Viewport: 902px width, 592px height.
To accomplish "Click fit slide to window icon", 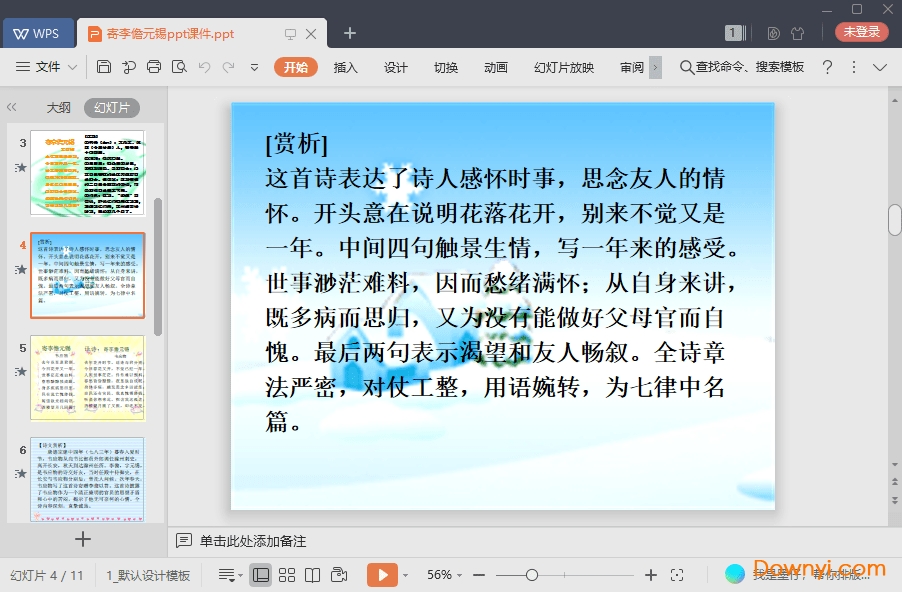I will (677, 575).
